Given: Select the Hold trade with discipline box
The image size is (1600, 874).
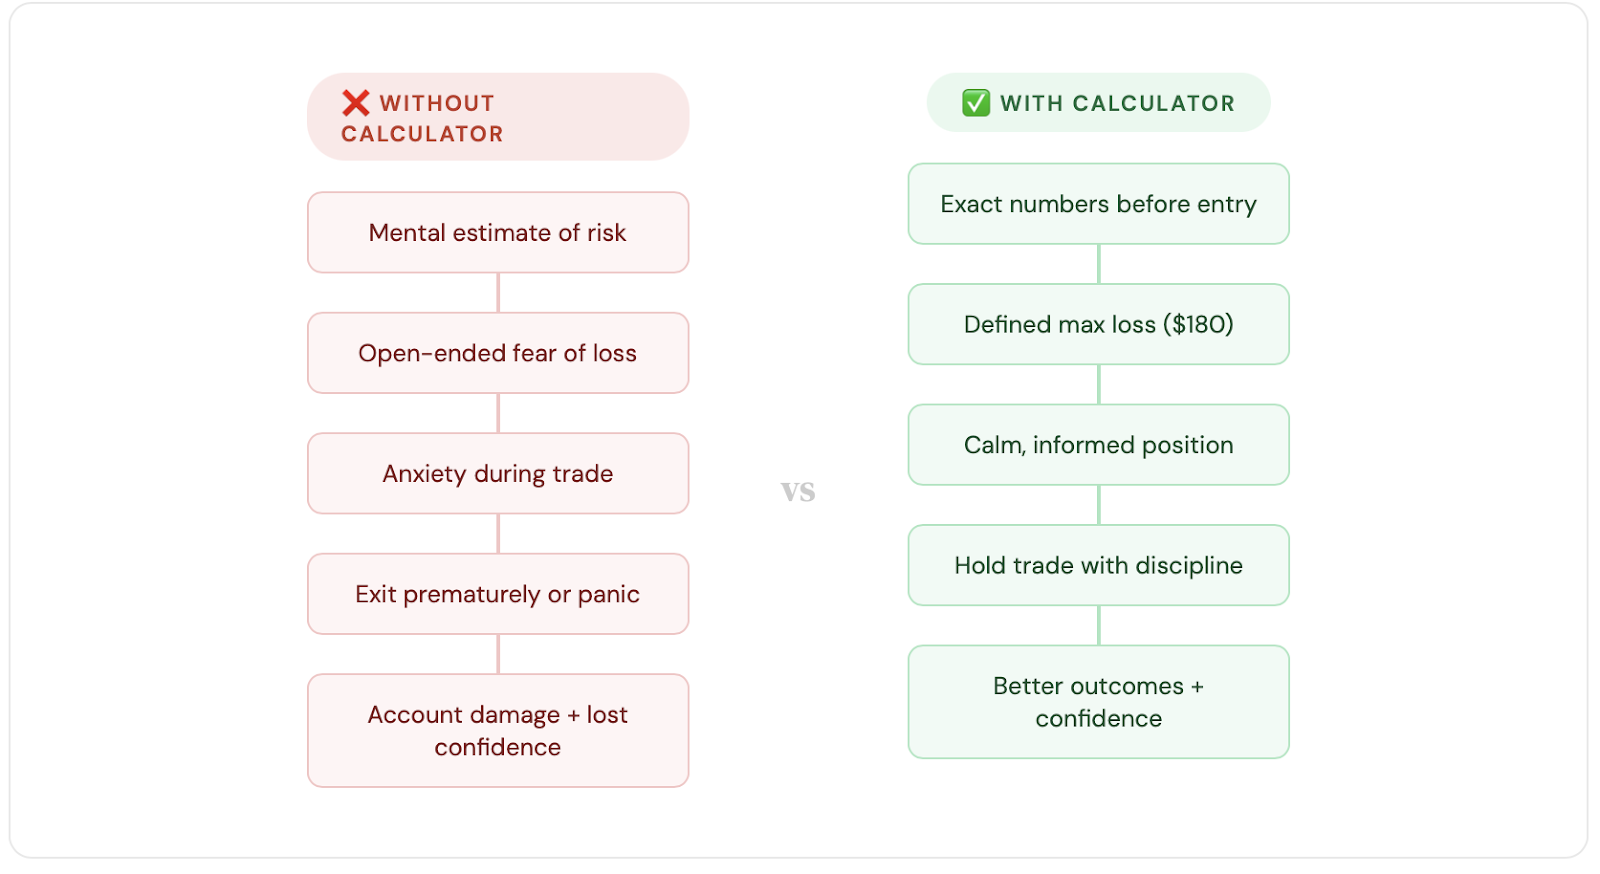Looking at the screenshot, I should (1098, 565).
